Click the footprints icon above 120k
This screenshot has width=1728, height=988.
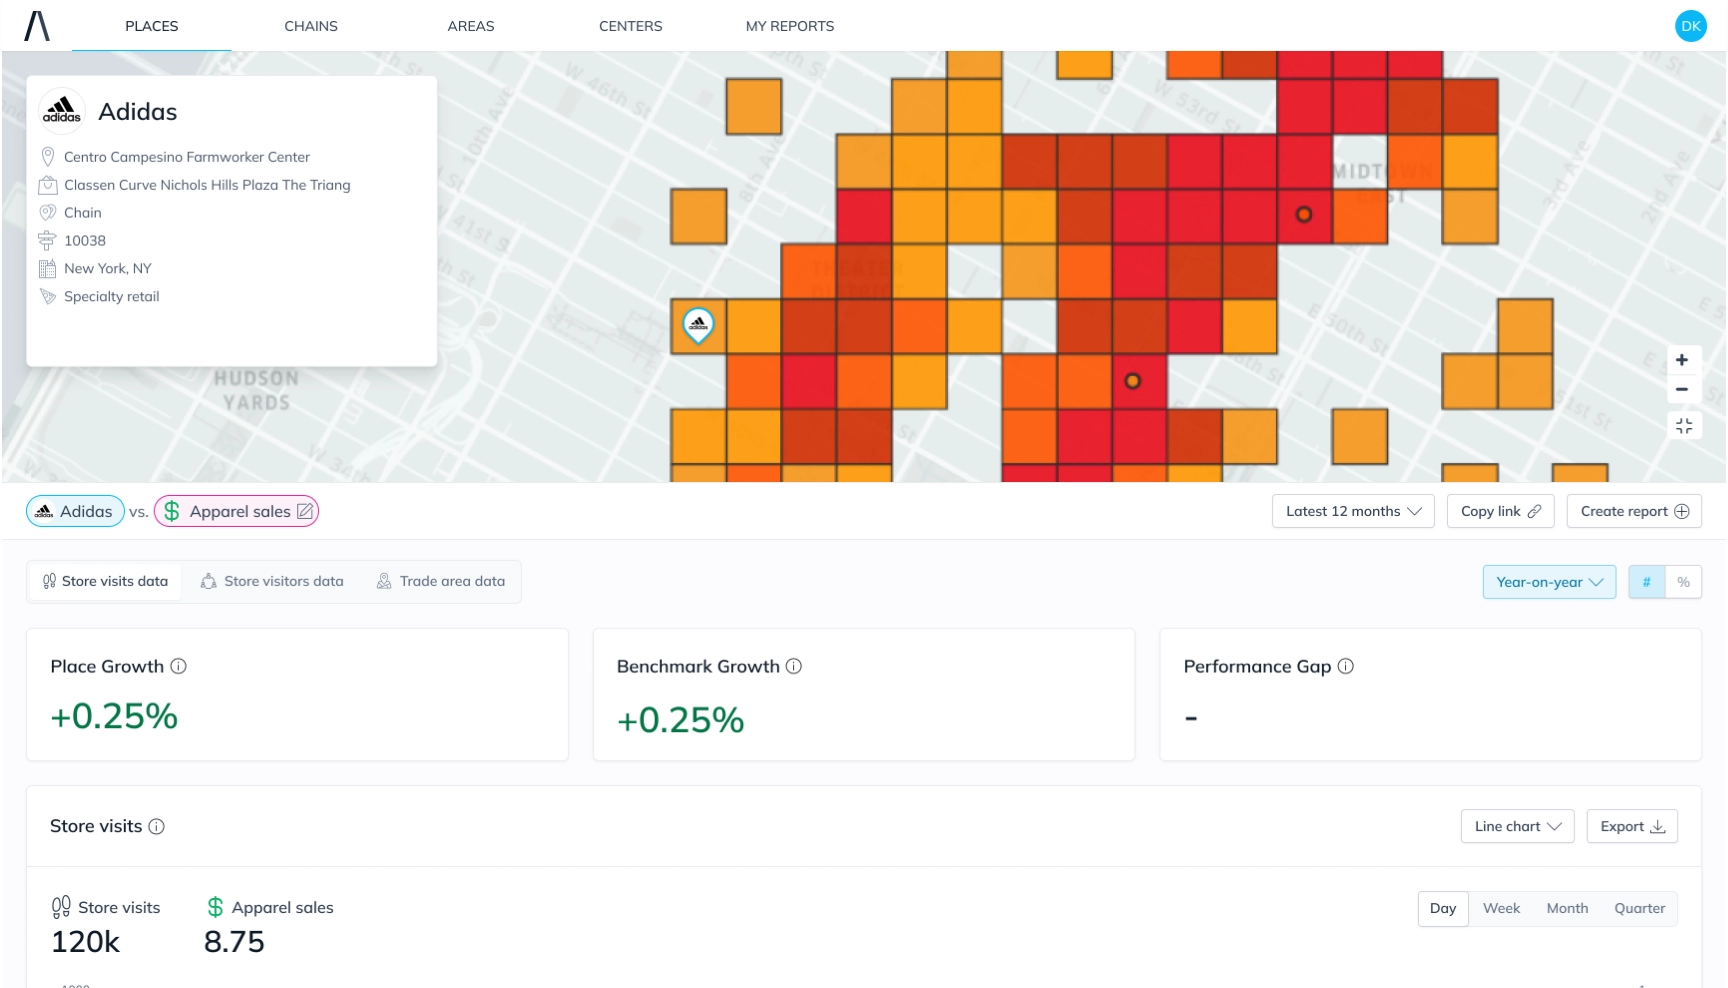(61, 907)
